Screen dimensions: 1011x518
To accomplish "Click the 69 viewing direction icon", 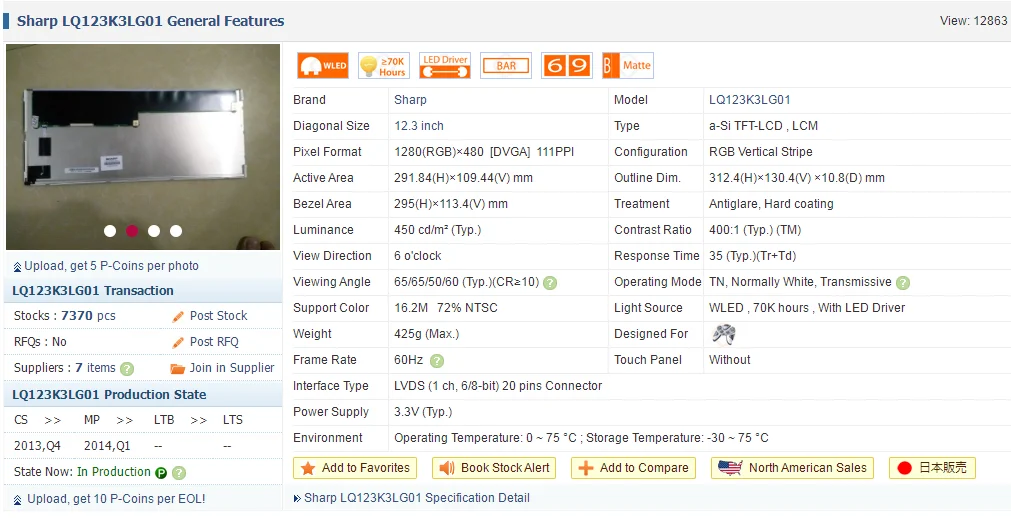I will pyautogui.click(x=567, y=65).
